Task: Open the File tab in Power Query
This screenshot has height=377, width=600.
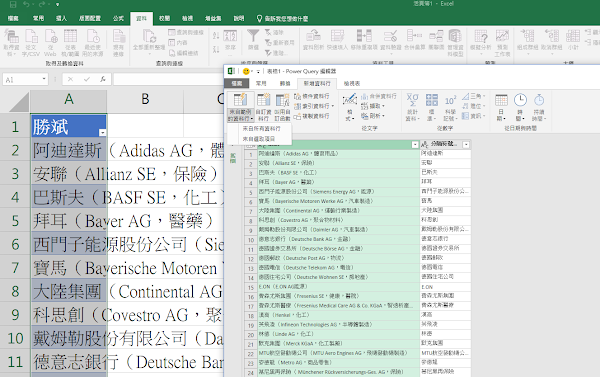Action: [x=236, y=83]
